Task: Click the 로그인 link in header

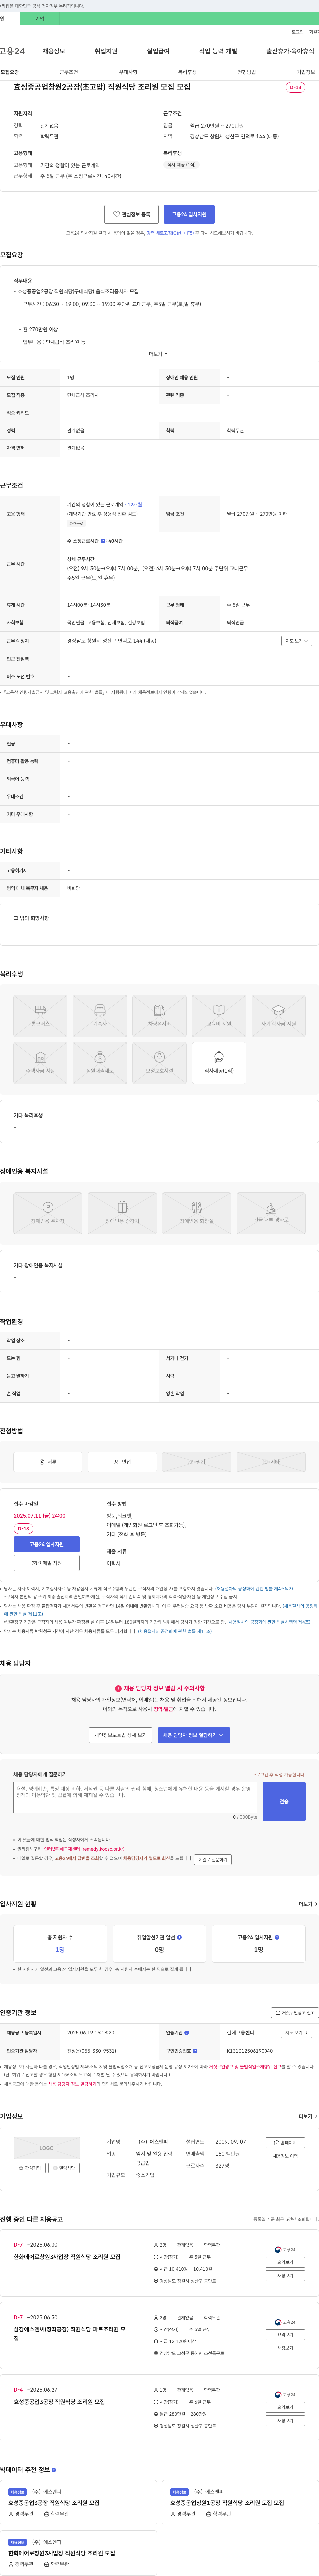Action: tap(298, 32)
